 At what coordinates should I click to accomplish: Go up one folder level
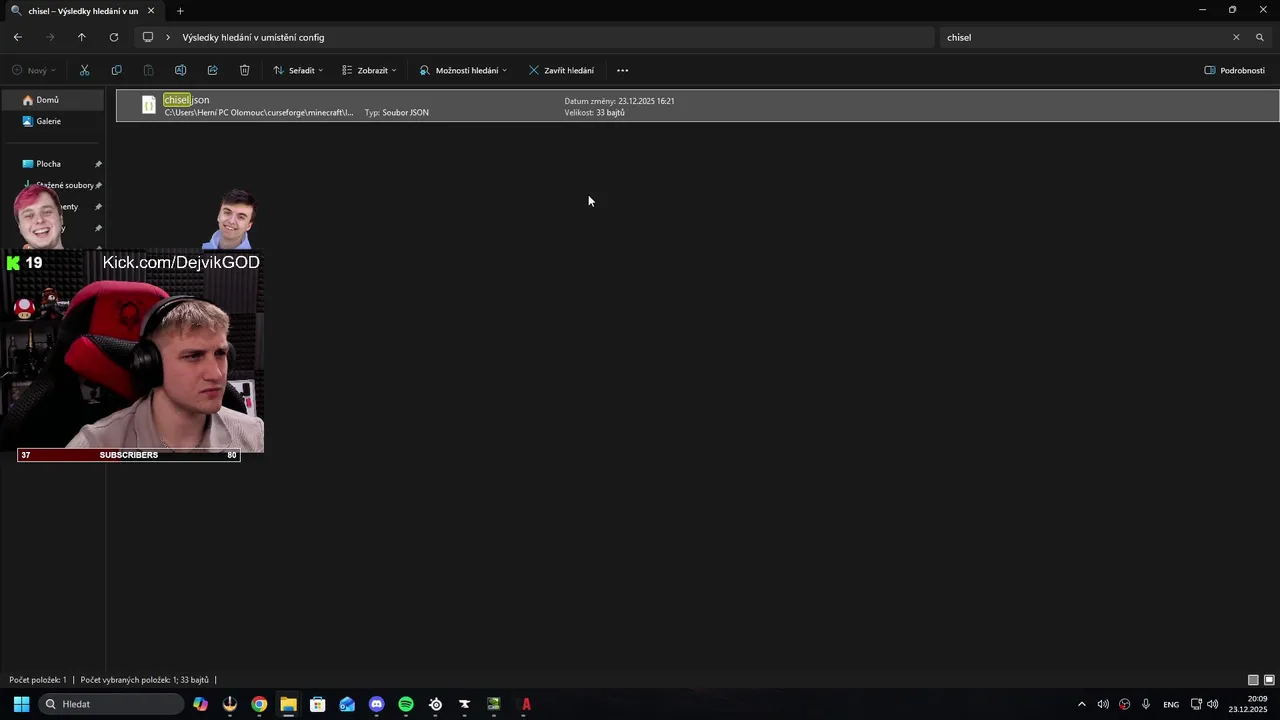(82, 37)
